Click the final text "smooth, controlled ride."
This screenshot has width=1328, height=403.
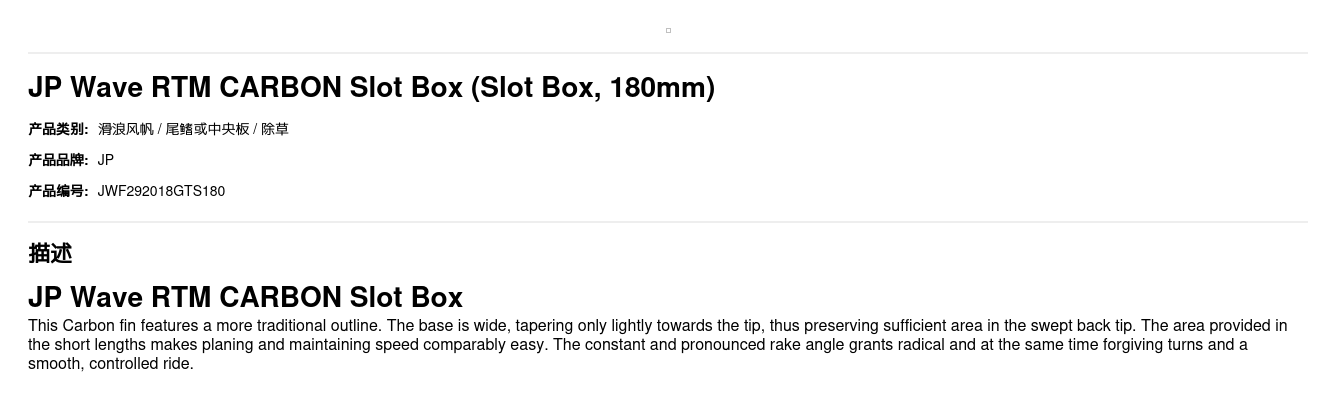111,364
